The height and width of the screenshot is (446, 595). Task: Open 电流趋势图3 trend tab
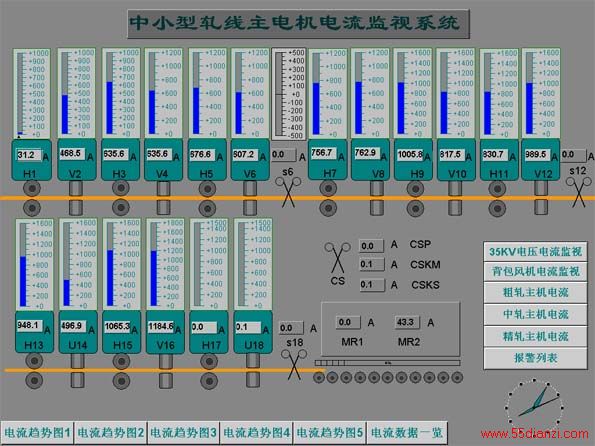point(183,432)
